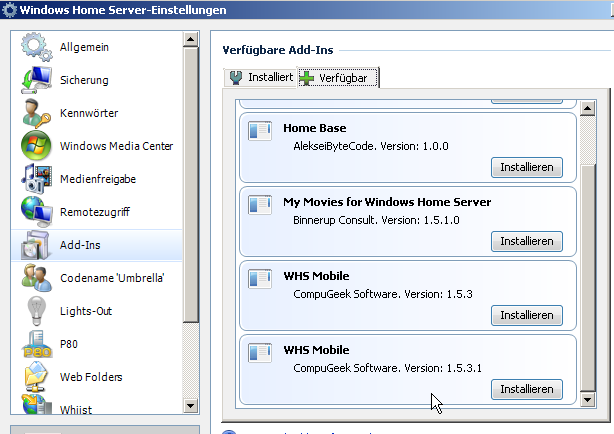
Task: Click the Whiist sidebar icon
Action: click(36, 404)
